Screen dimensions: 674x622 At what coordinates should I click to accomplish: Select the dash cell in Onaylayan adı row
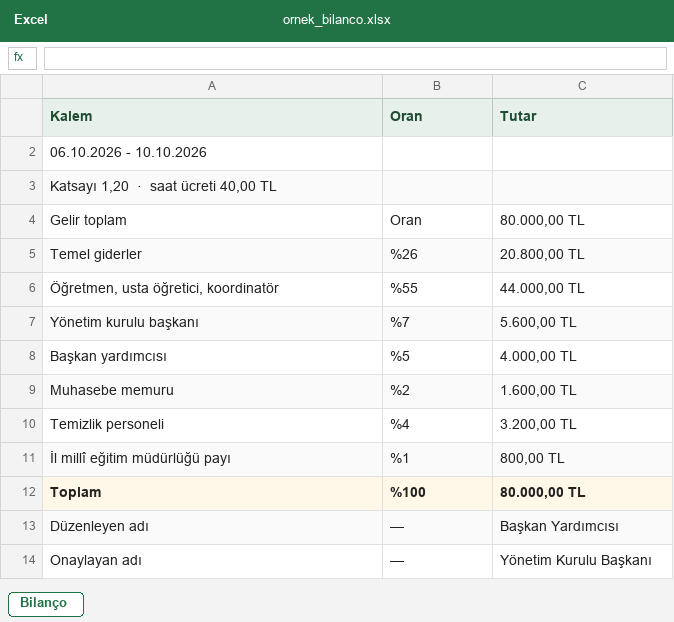pyautogui.click(x=437, y=561)
